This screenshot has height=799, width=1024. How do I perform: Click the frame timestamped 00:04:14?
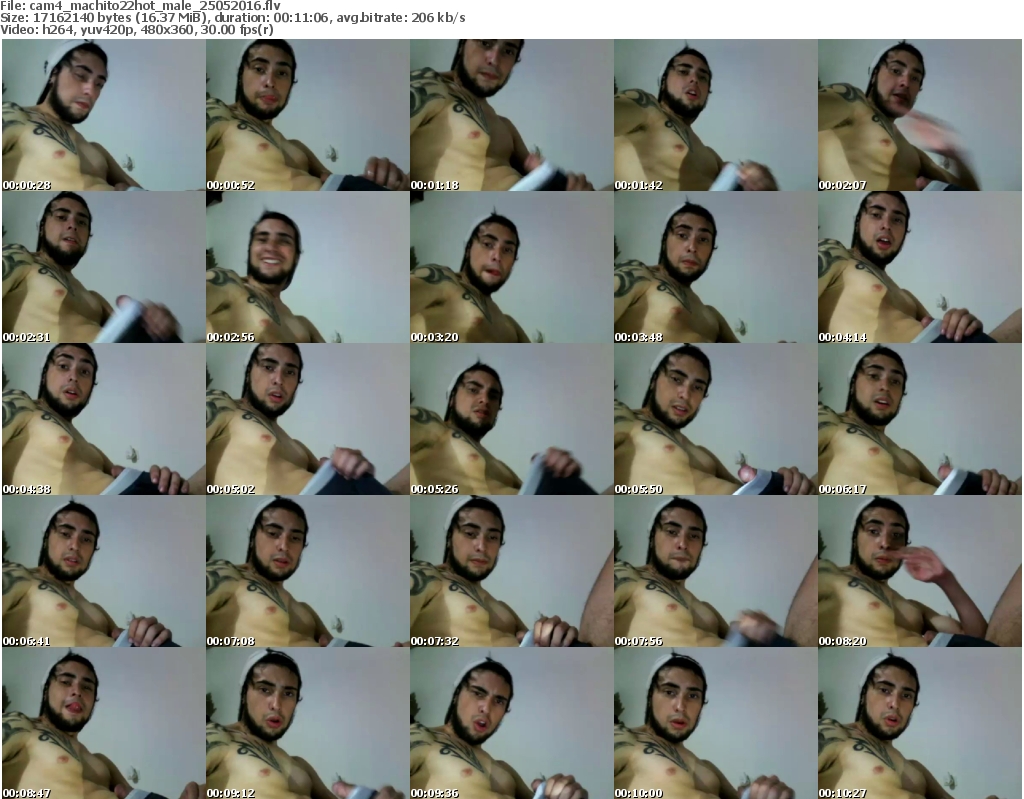(x=920, y=267)
